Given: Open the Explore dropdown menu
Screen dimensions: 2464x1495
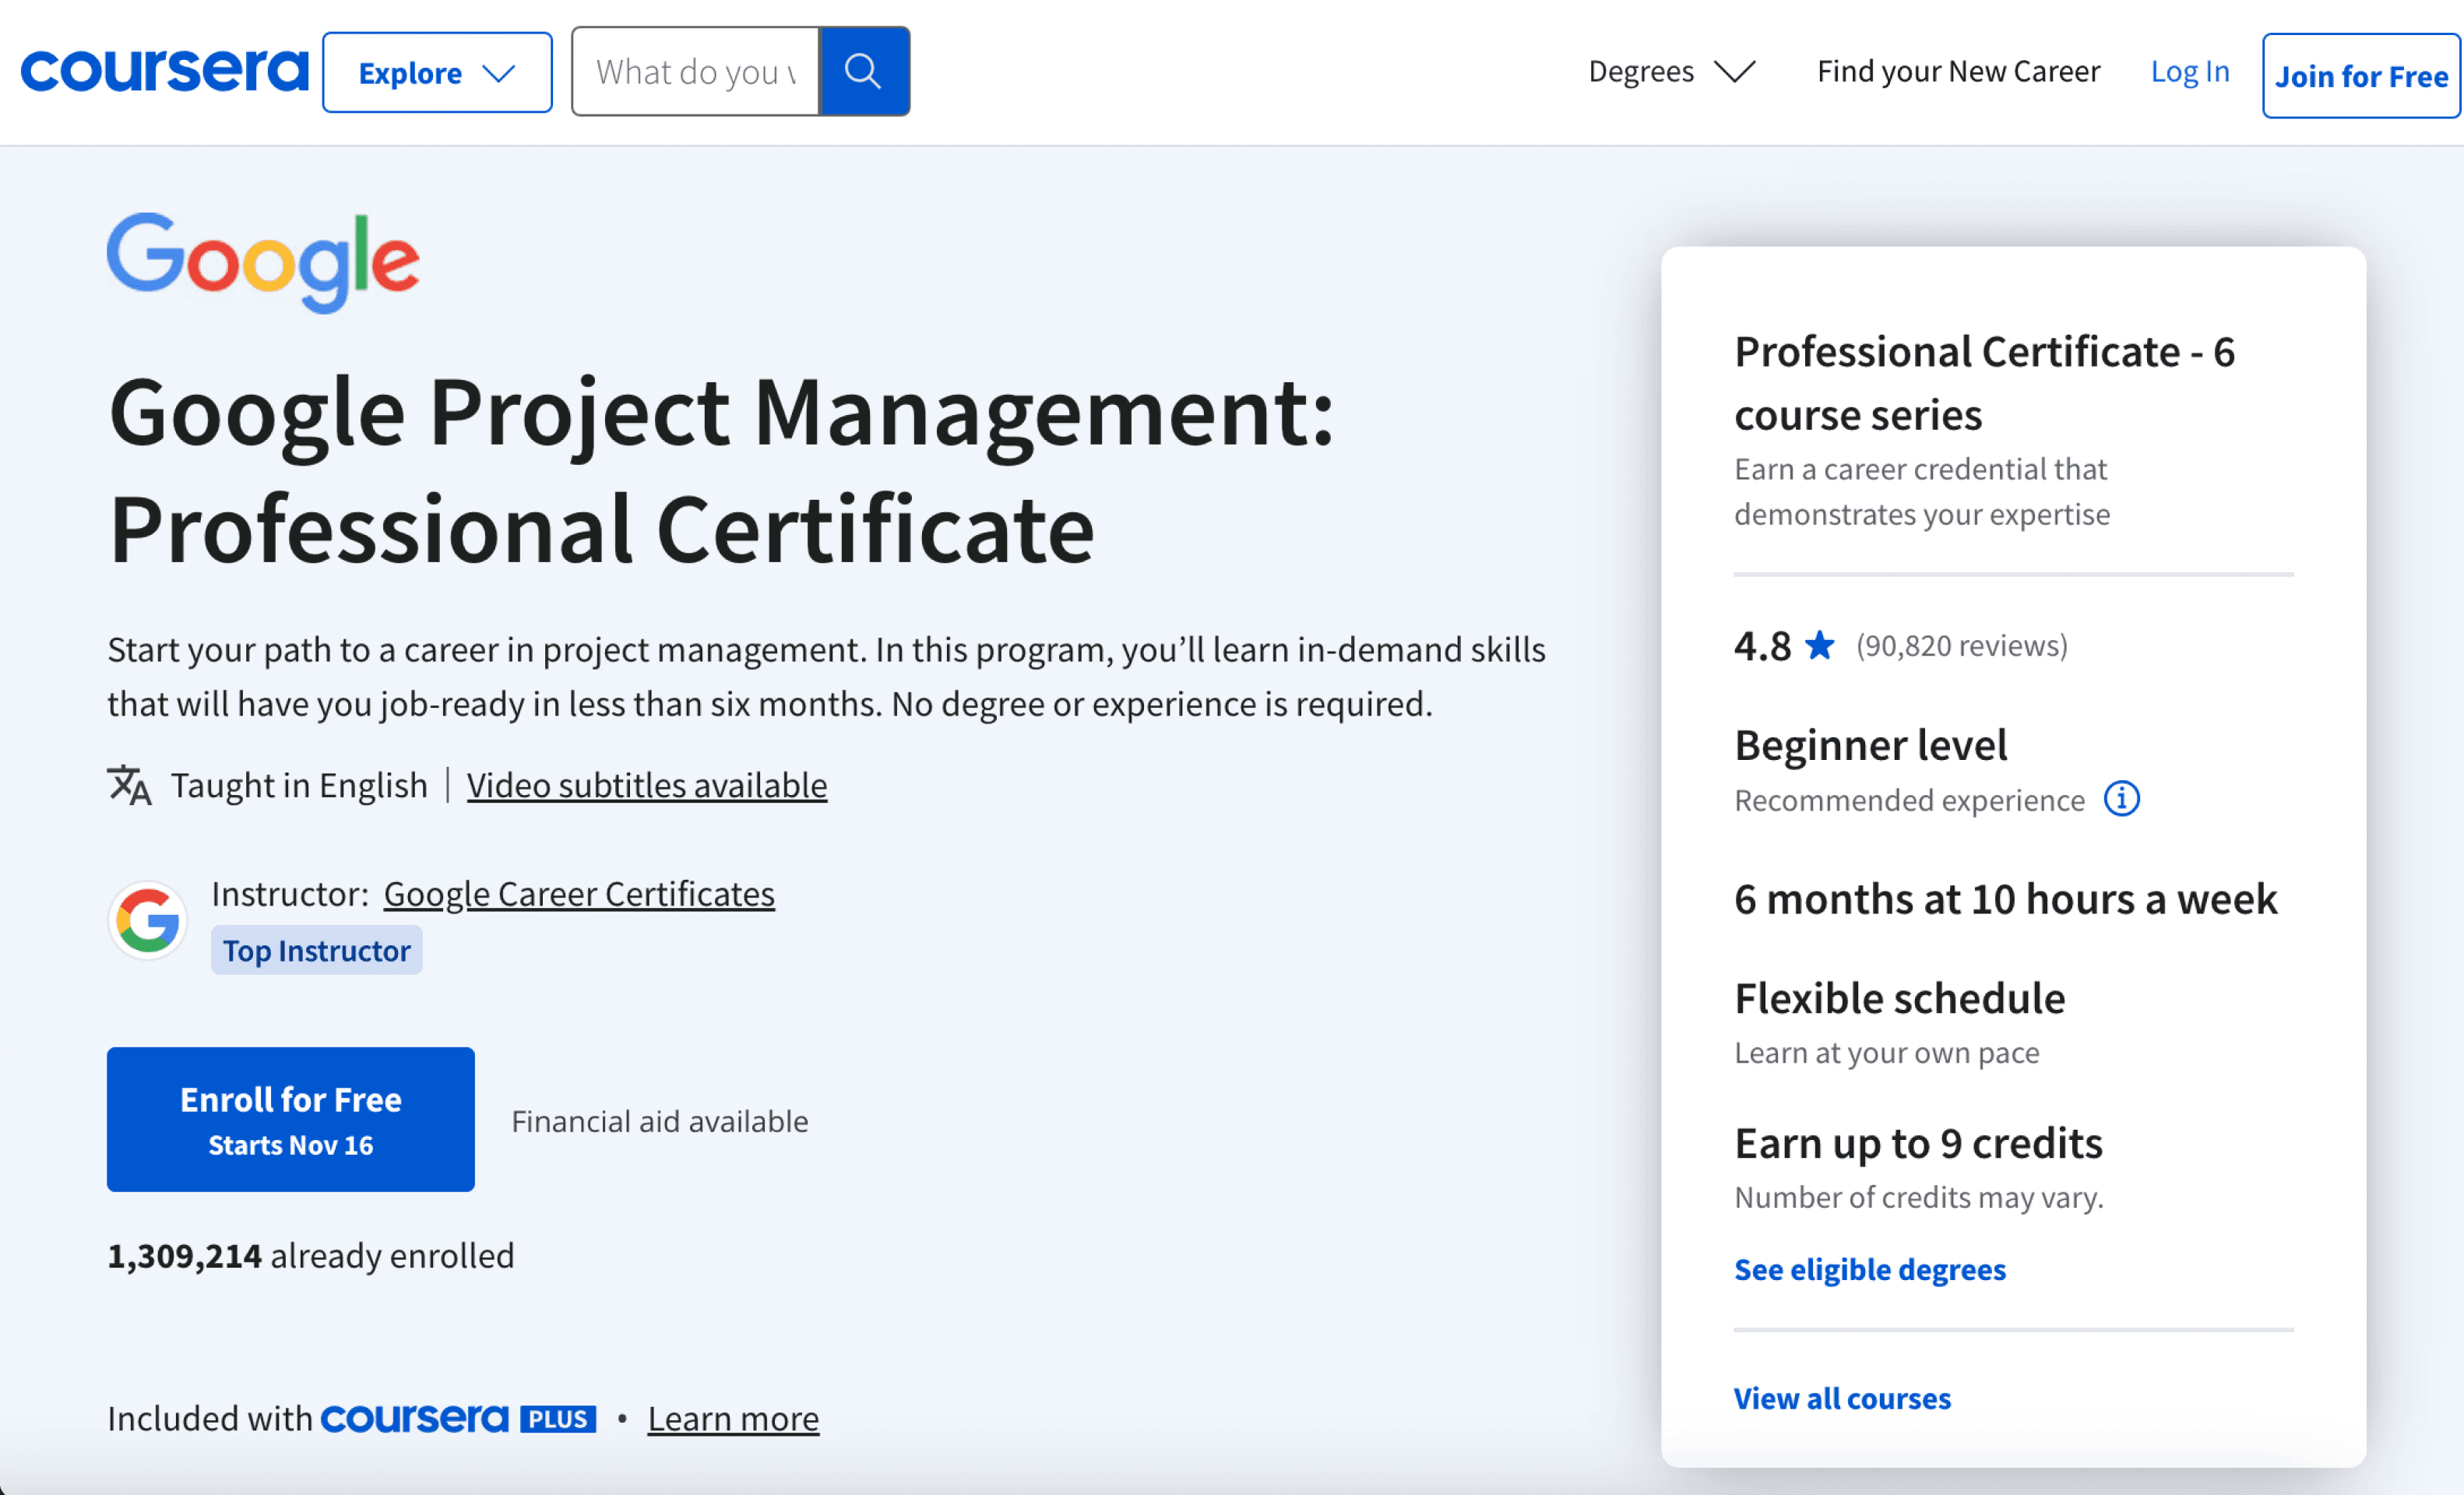Looking at the screenshot, I should pyautogui.click(x=437, y=72).
